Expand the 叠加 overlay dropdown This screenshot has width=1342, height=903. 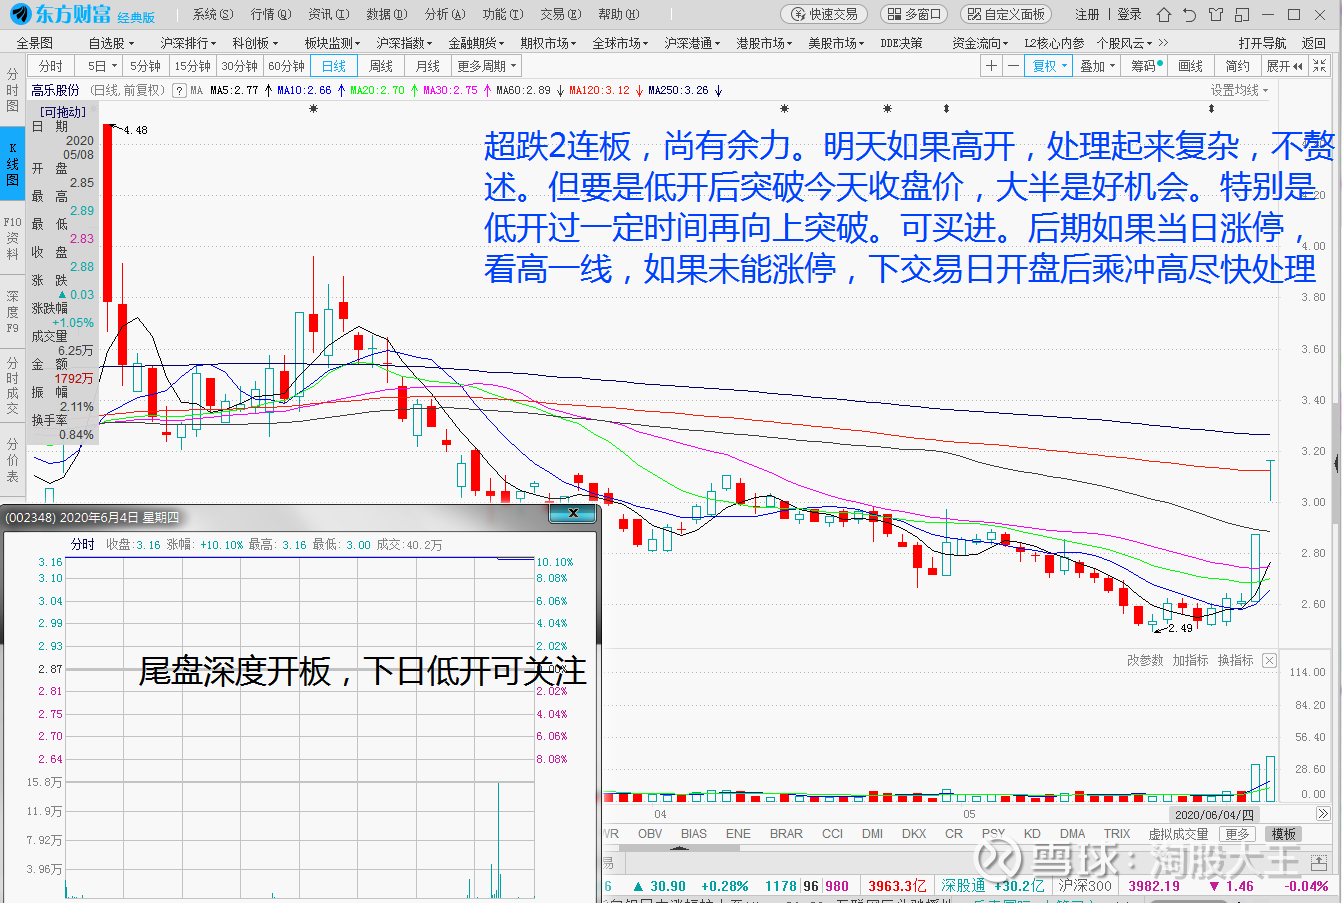[1097, 66]
